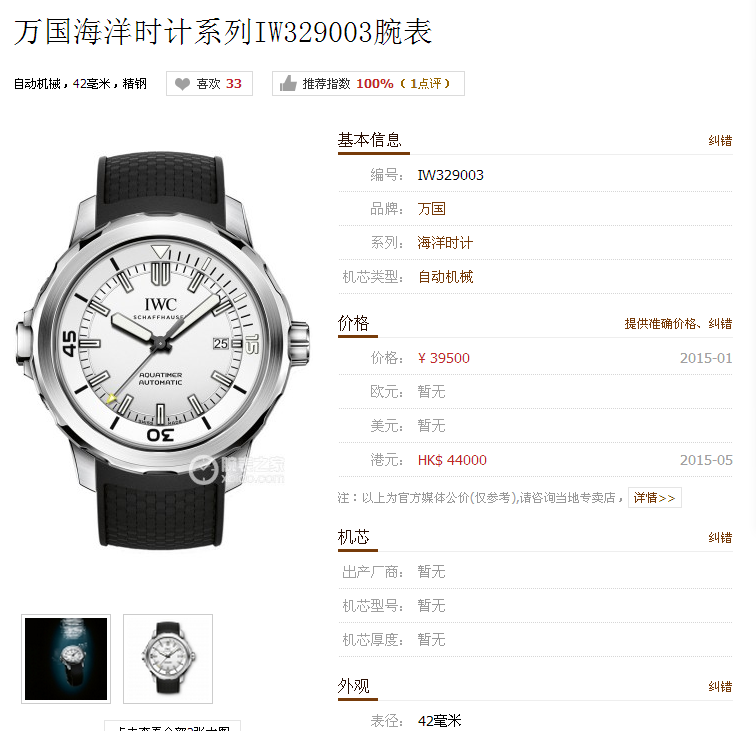Click the heart icon to like
Viewport: 756px width, 731px height.
point(182,84)
